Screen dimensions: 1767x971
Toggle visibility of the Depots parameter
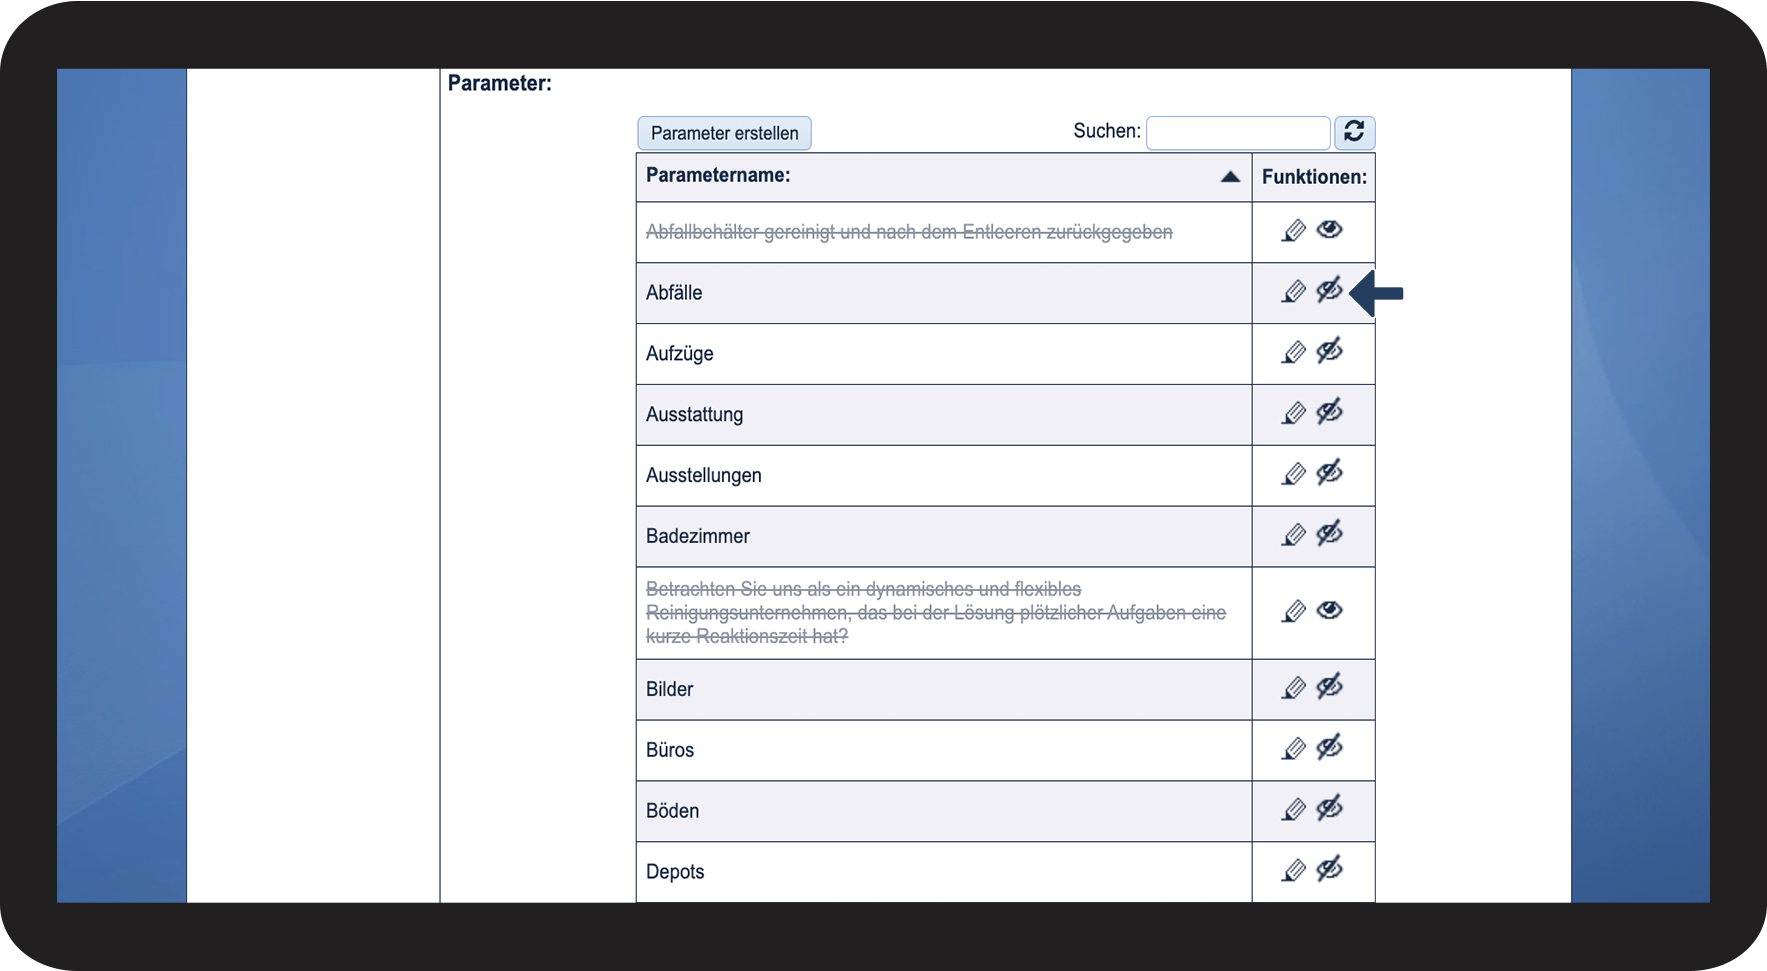pos(1329,869)
